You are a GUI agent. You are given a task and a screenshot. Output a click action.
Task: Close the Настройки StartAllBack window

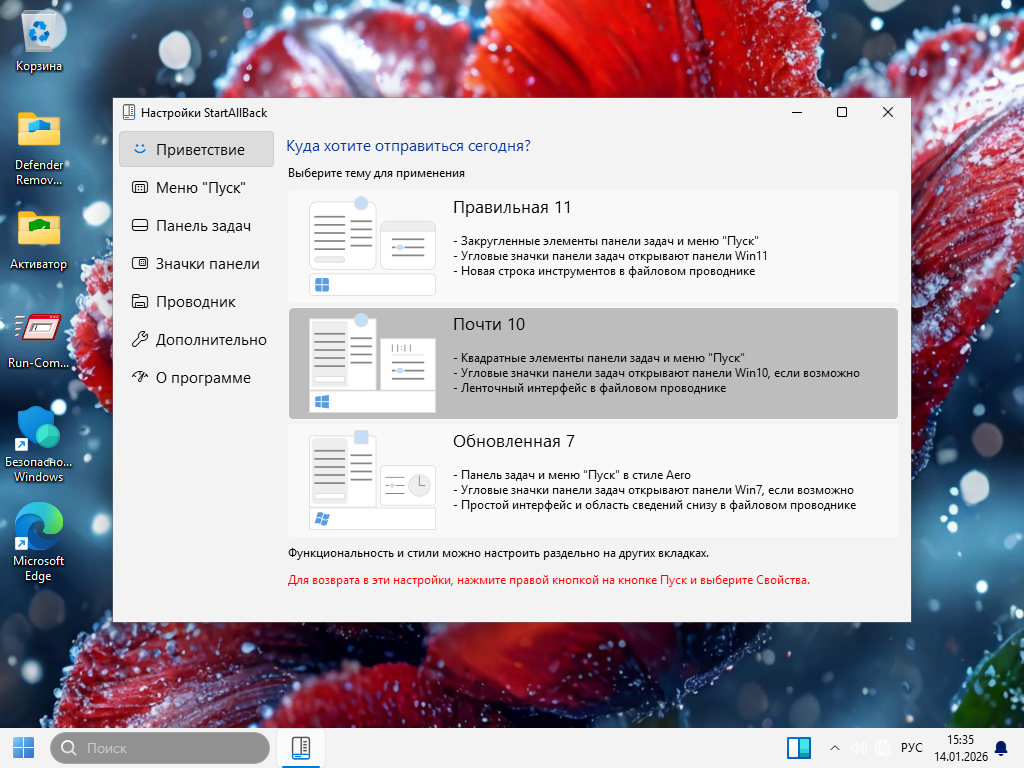[888, 112]
